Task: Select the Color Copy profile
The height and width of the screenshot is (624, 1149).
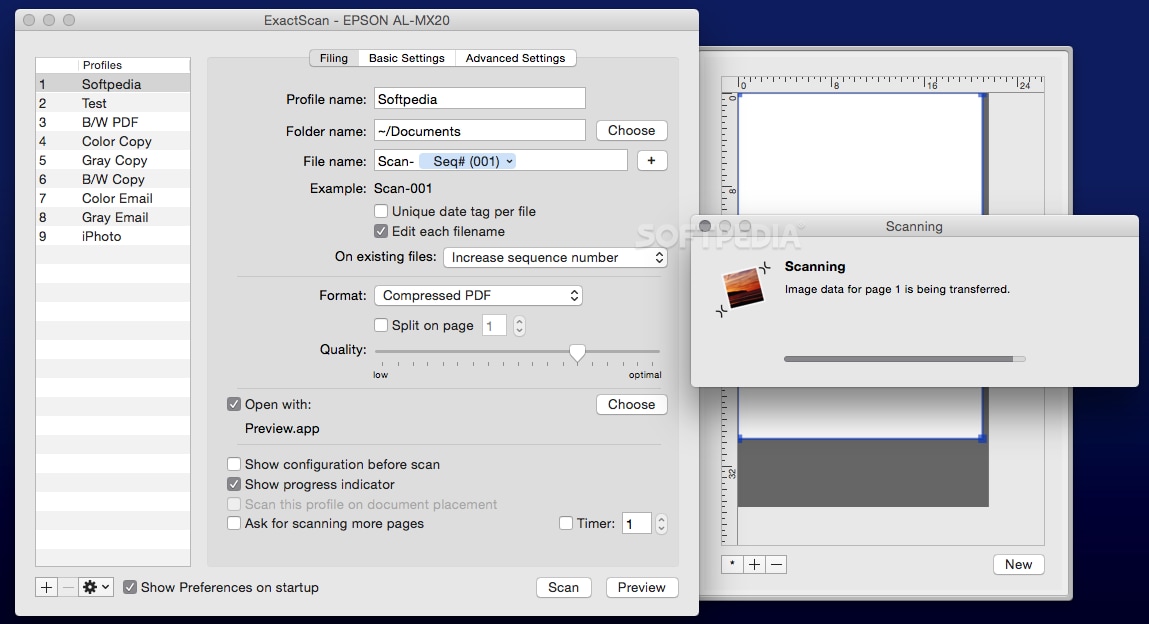Action: click(113, 141)
